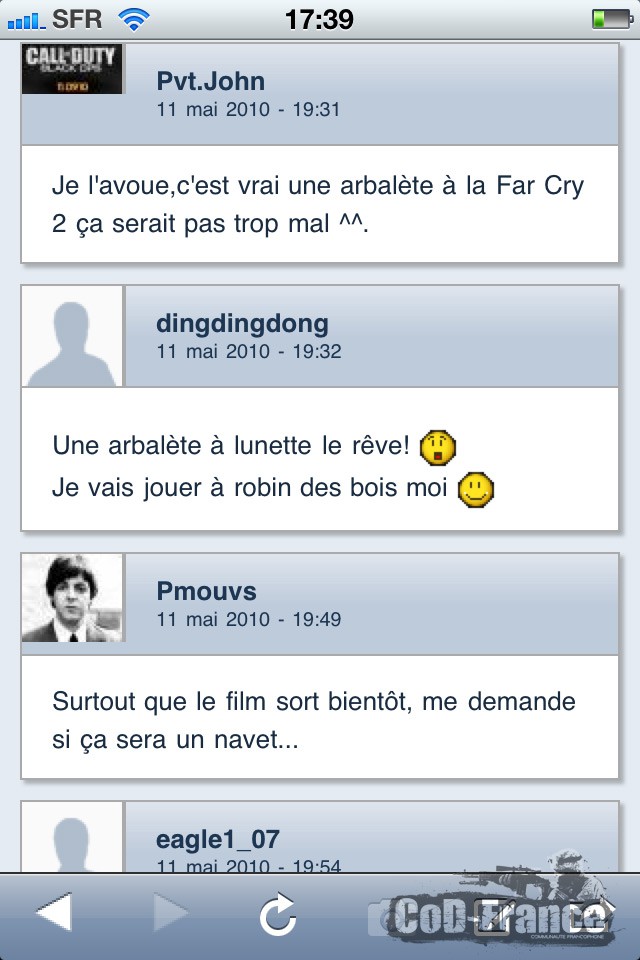Open eagle1_07 username link
This screenshot has width=640, height=960.
coord(218,839)
